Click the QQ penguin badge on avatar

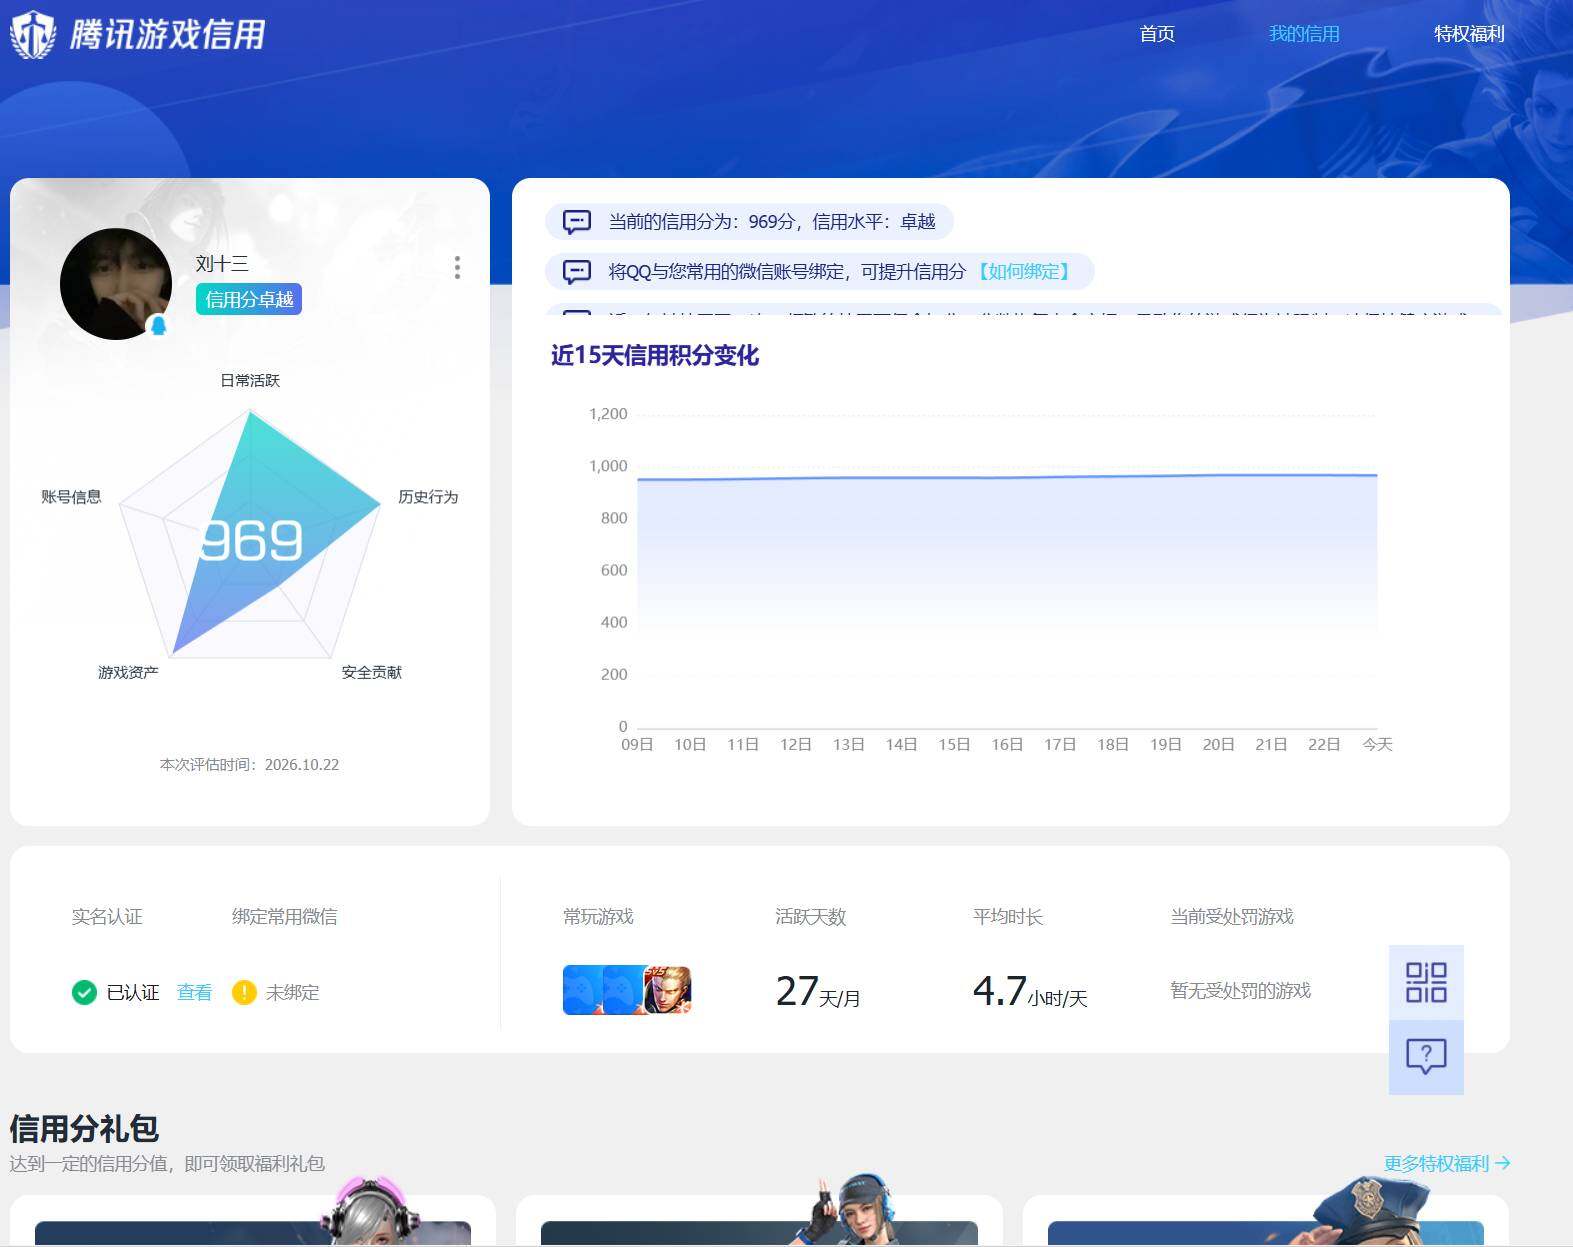(x=157, y=325)
